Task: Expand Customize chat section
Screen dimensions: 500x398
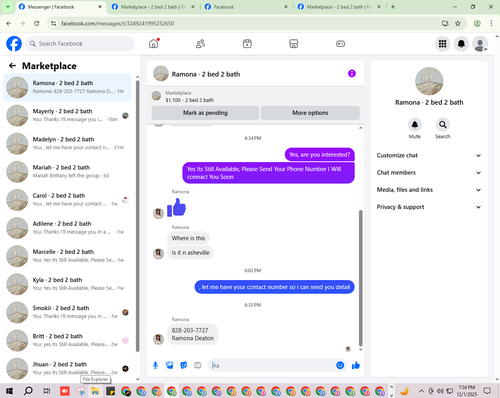Action: click(x=429, y=155)
